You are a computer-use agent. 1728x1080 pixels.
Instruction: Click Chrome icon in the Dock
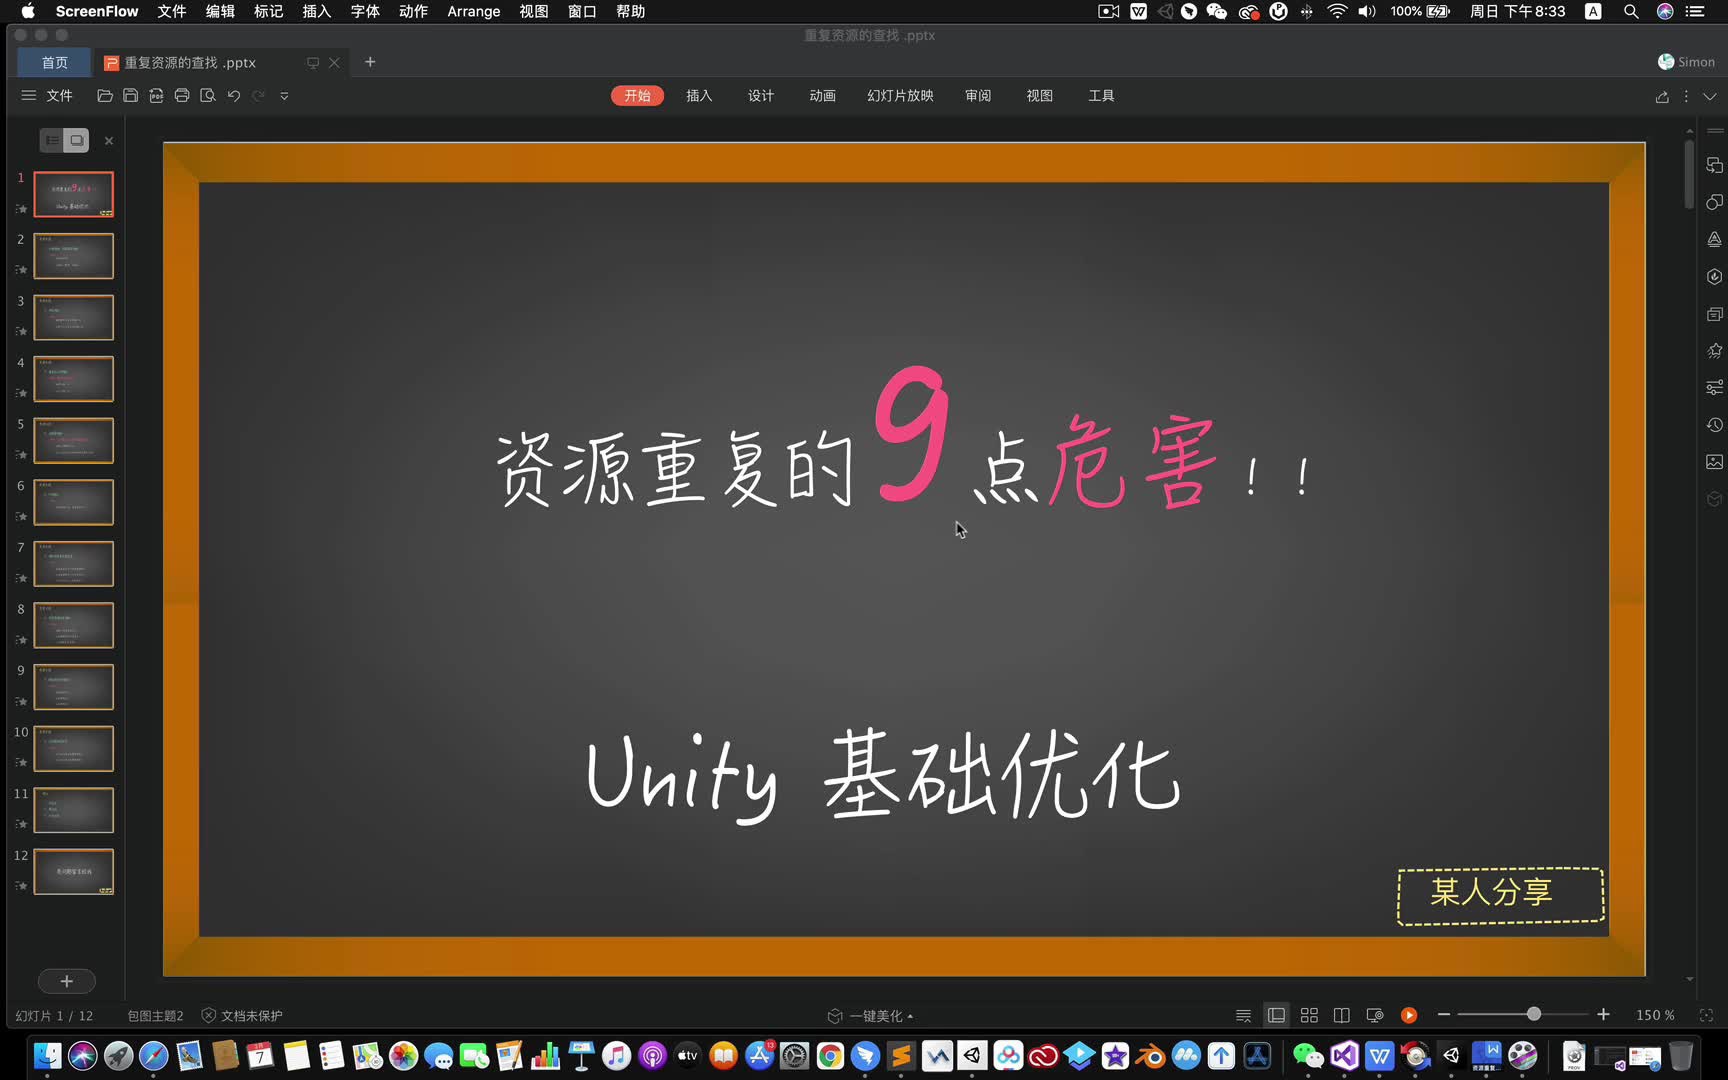click(830, 1055)
